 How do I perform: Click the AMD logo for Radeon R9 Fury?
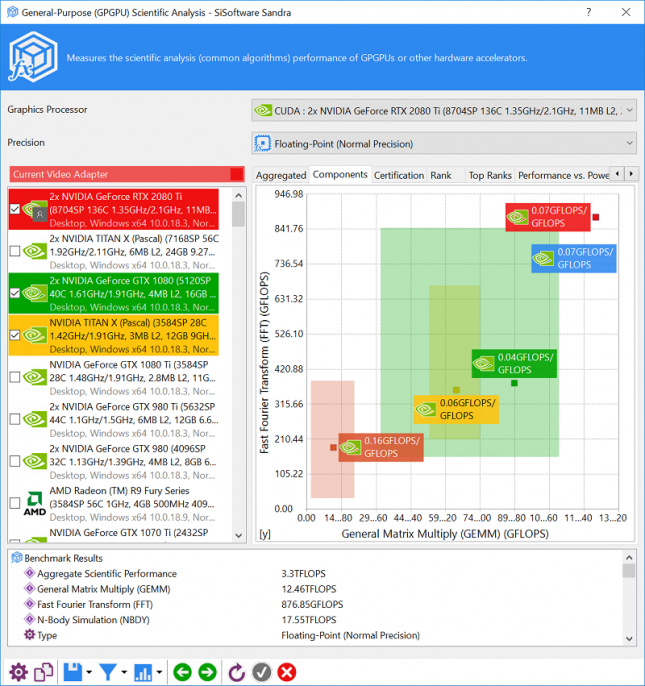(35, 504)
